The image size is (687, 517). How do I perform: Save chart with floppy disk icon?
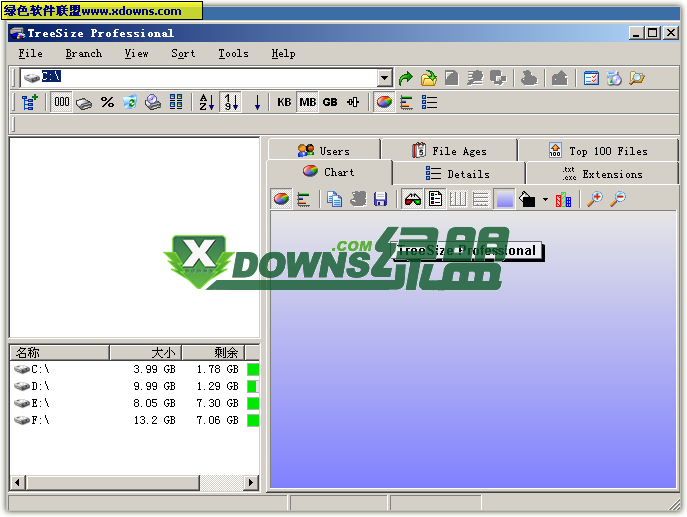(380, 199)
